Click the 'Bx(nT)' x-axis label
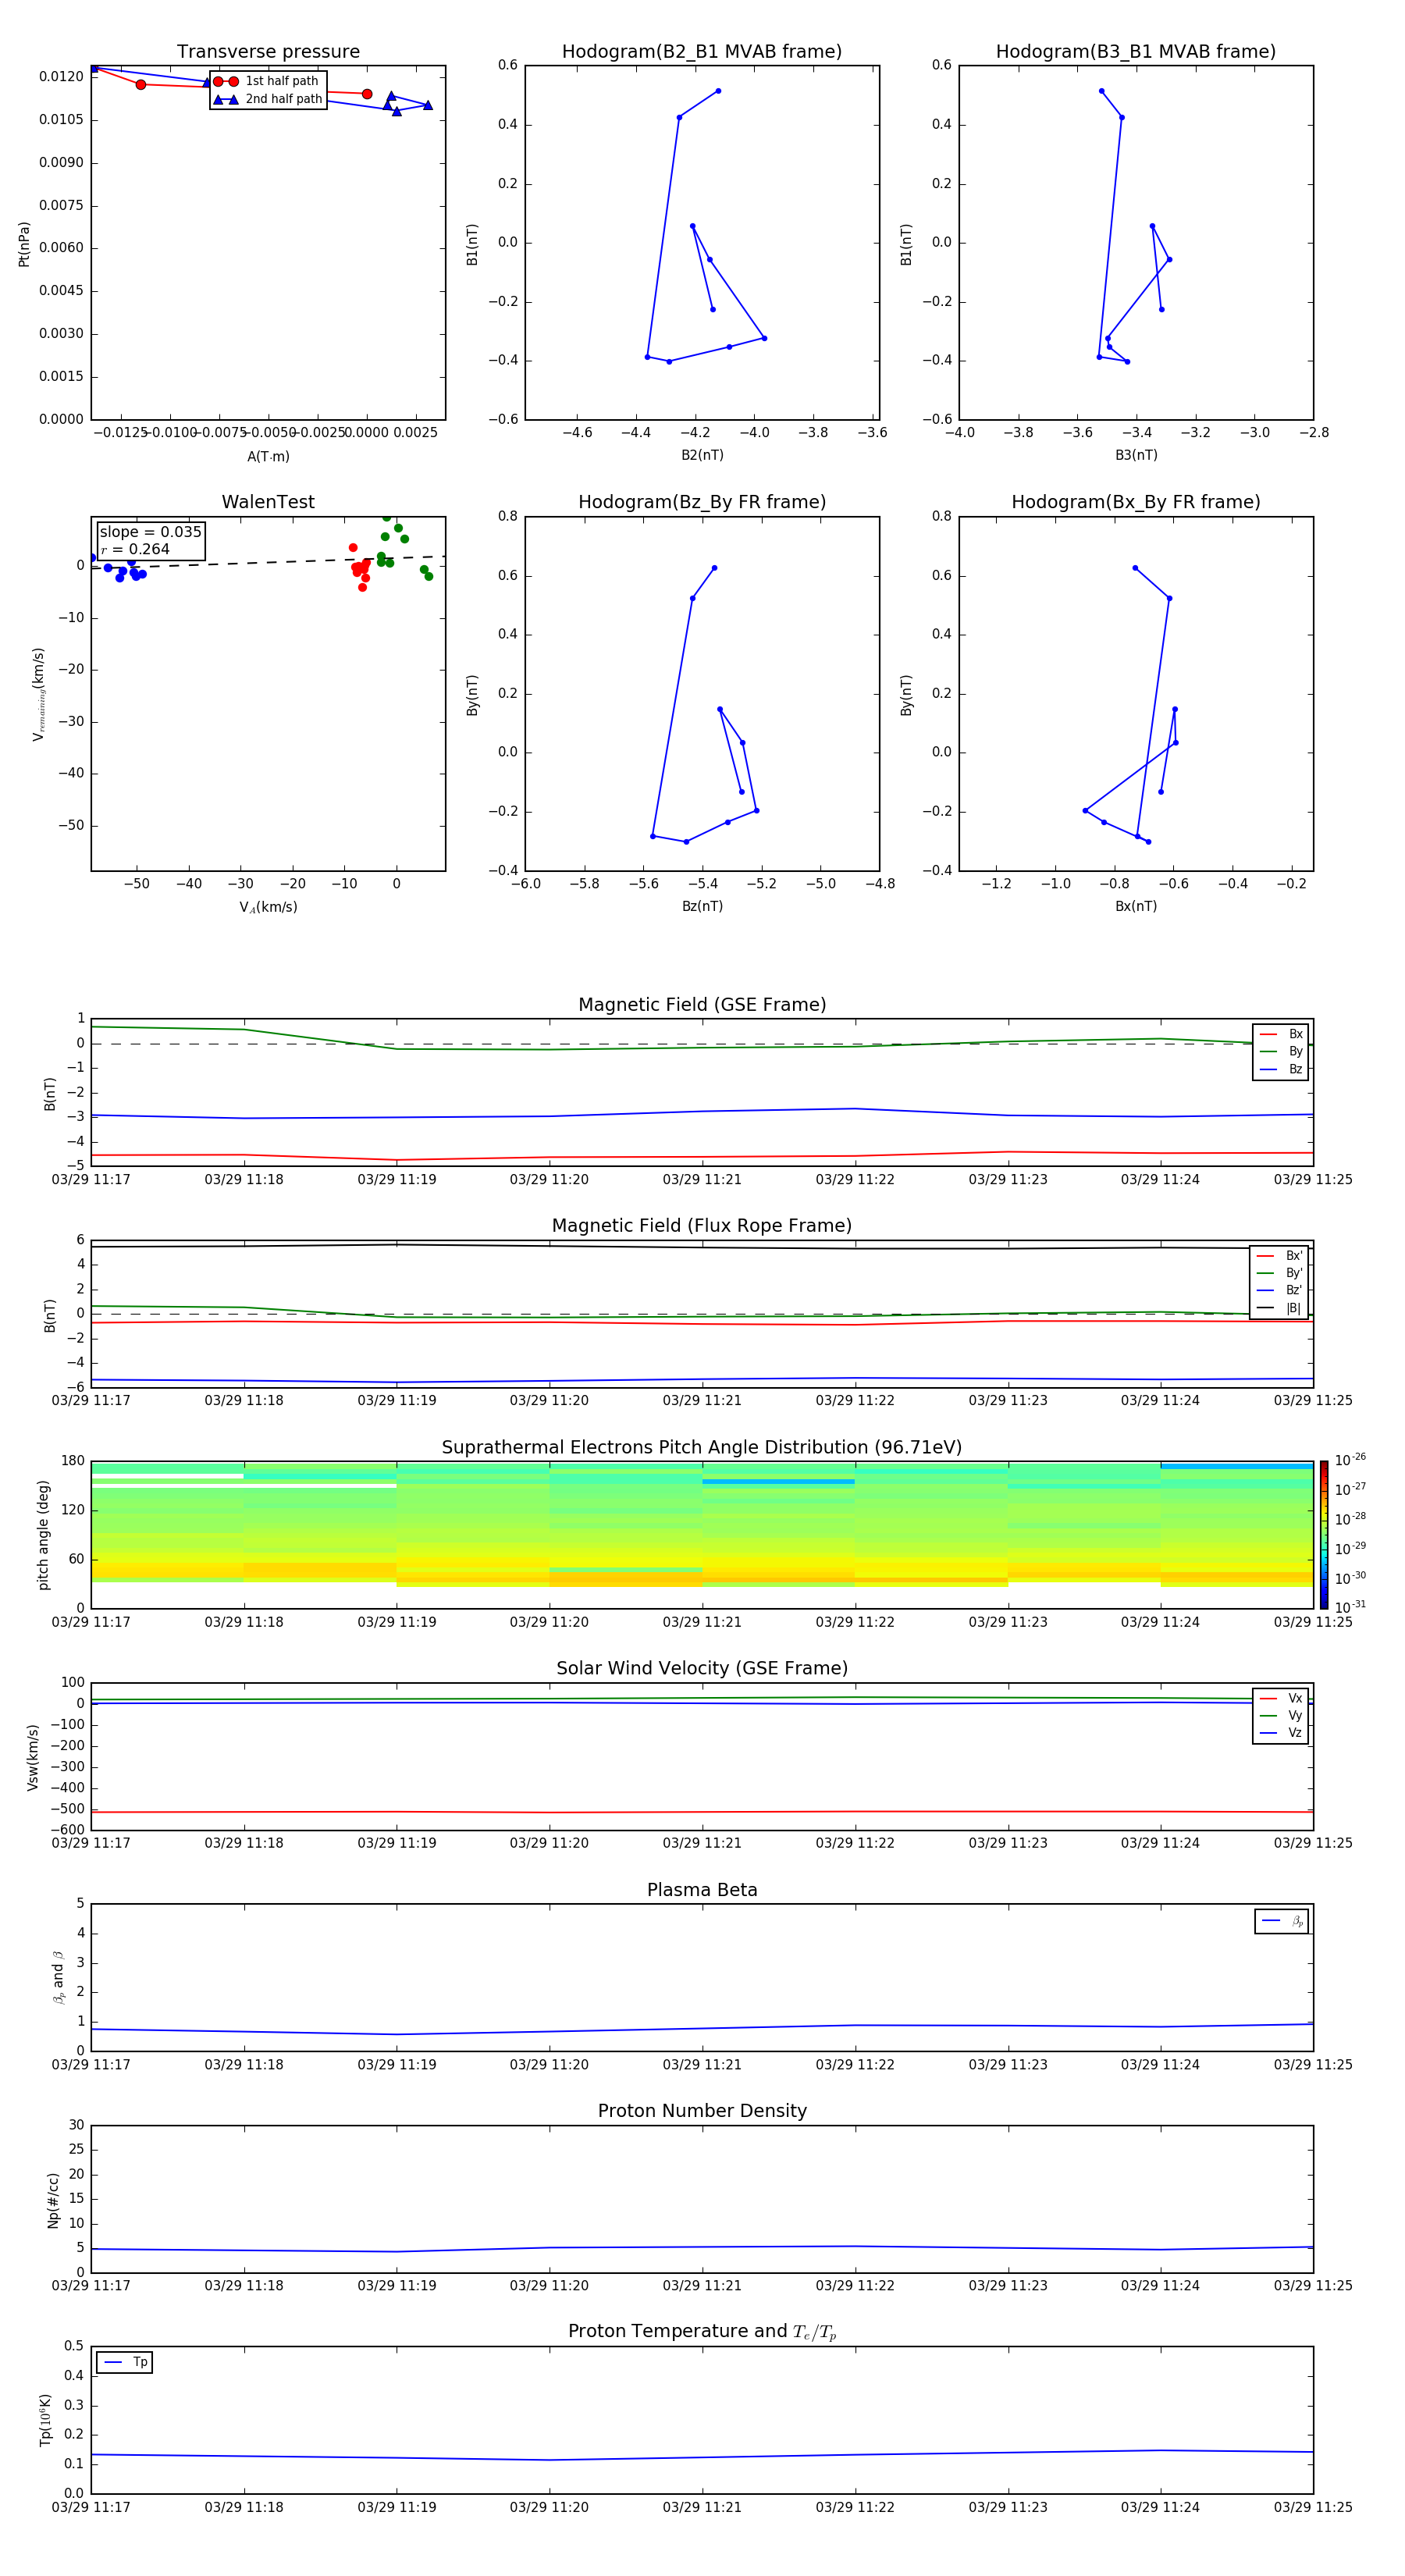Viewport: 1405px width, 2576px height. (x=1136, y=906)
